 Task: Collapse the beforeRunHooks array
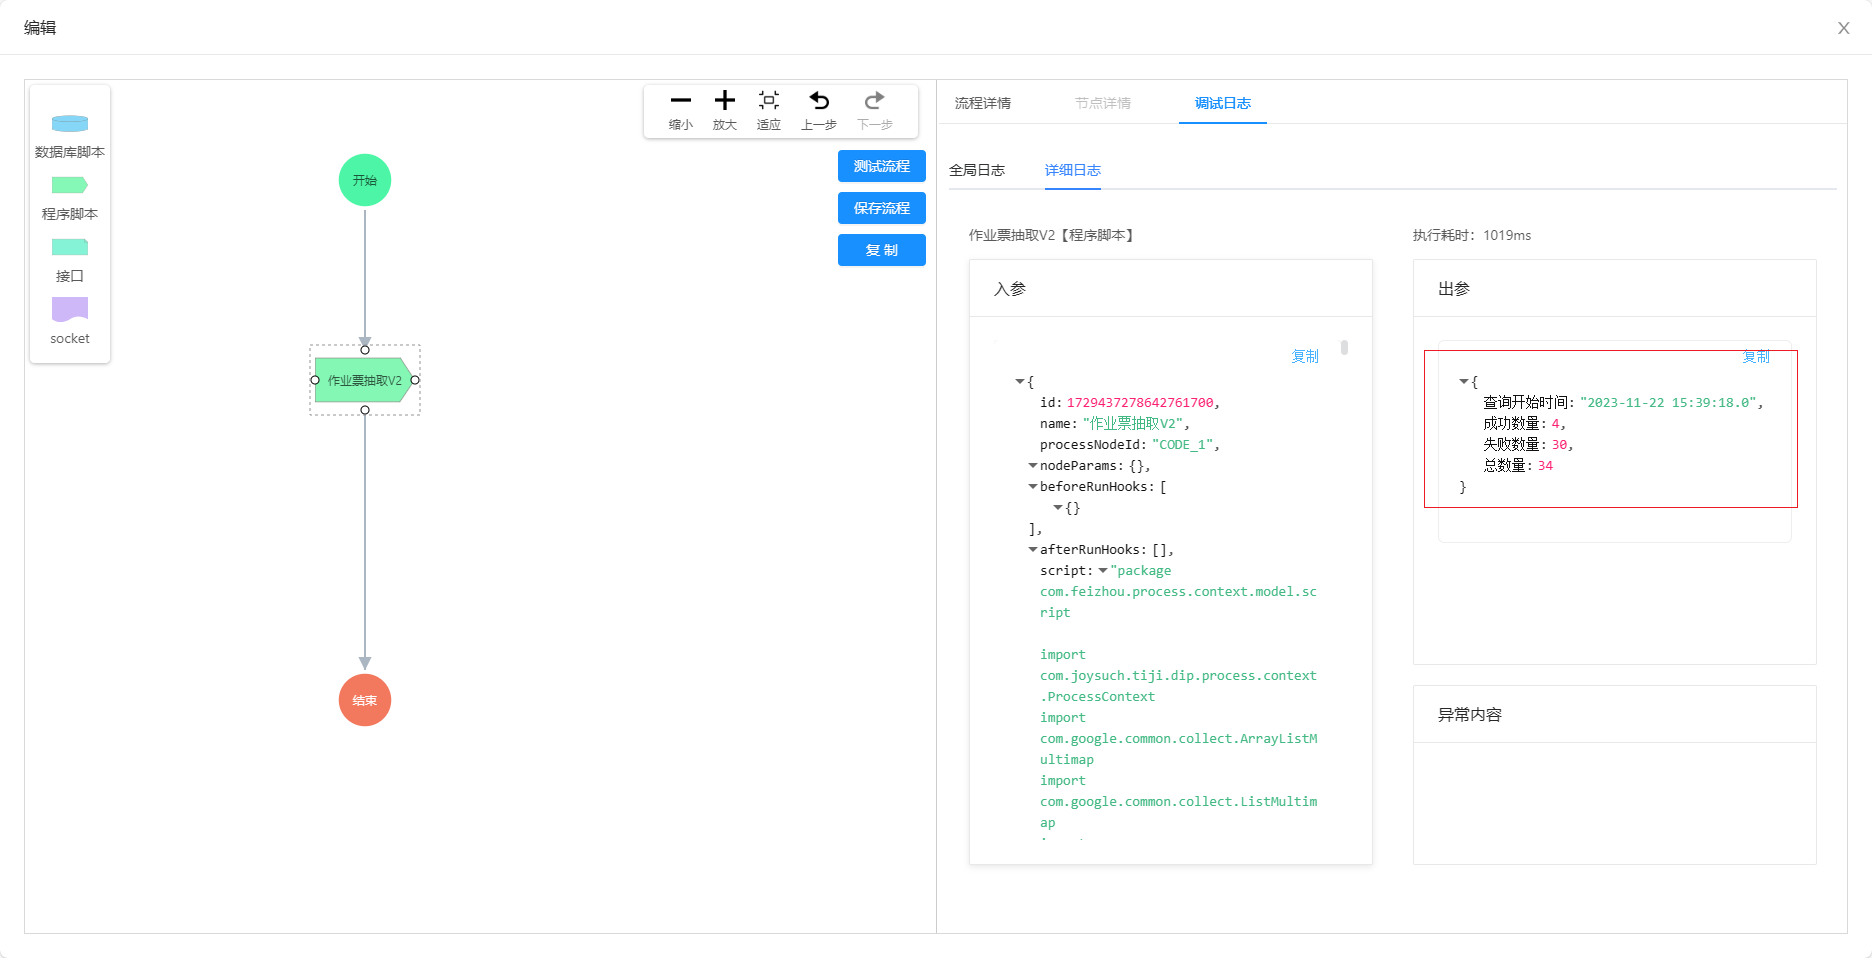pos(1033,487)
